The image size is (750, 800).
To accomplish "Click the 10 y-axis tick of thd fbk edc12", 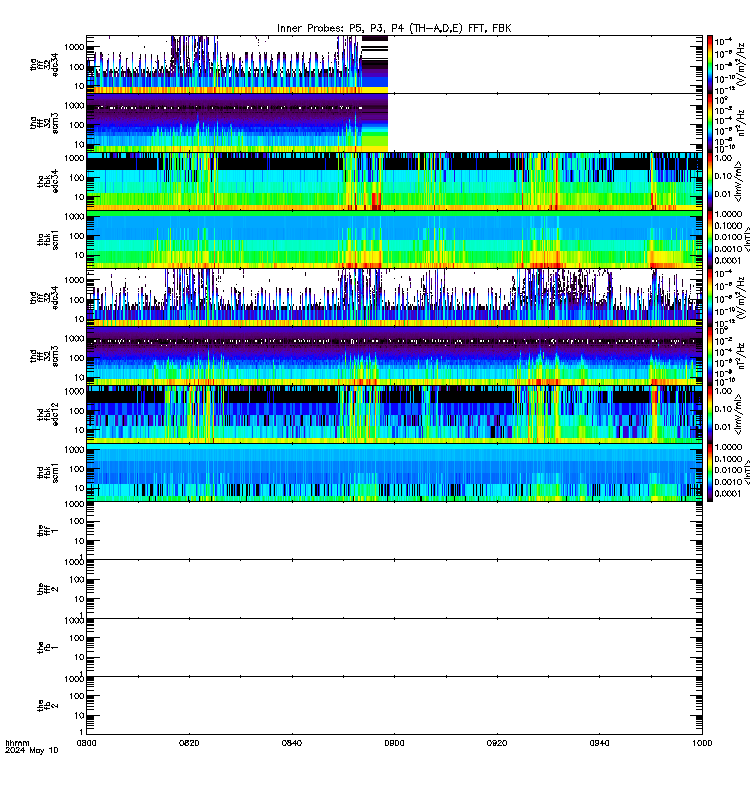I will [x=80, y=430].
